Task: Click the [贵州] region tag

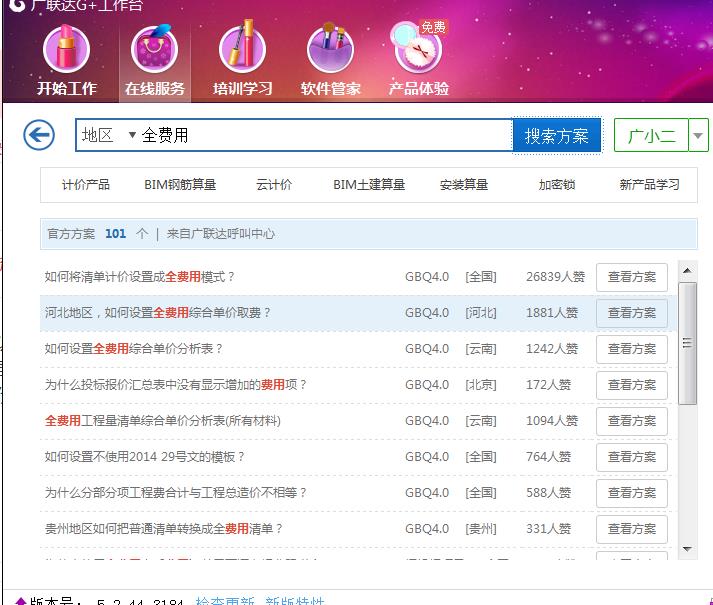Action: tap(481, 528)
